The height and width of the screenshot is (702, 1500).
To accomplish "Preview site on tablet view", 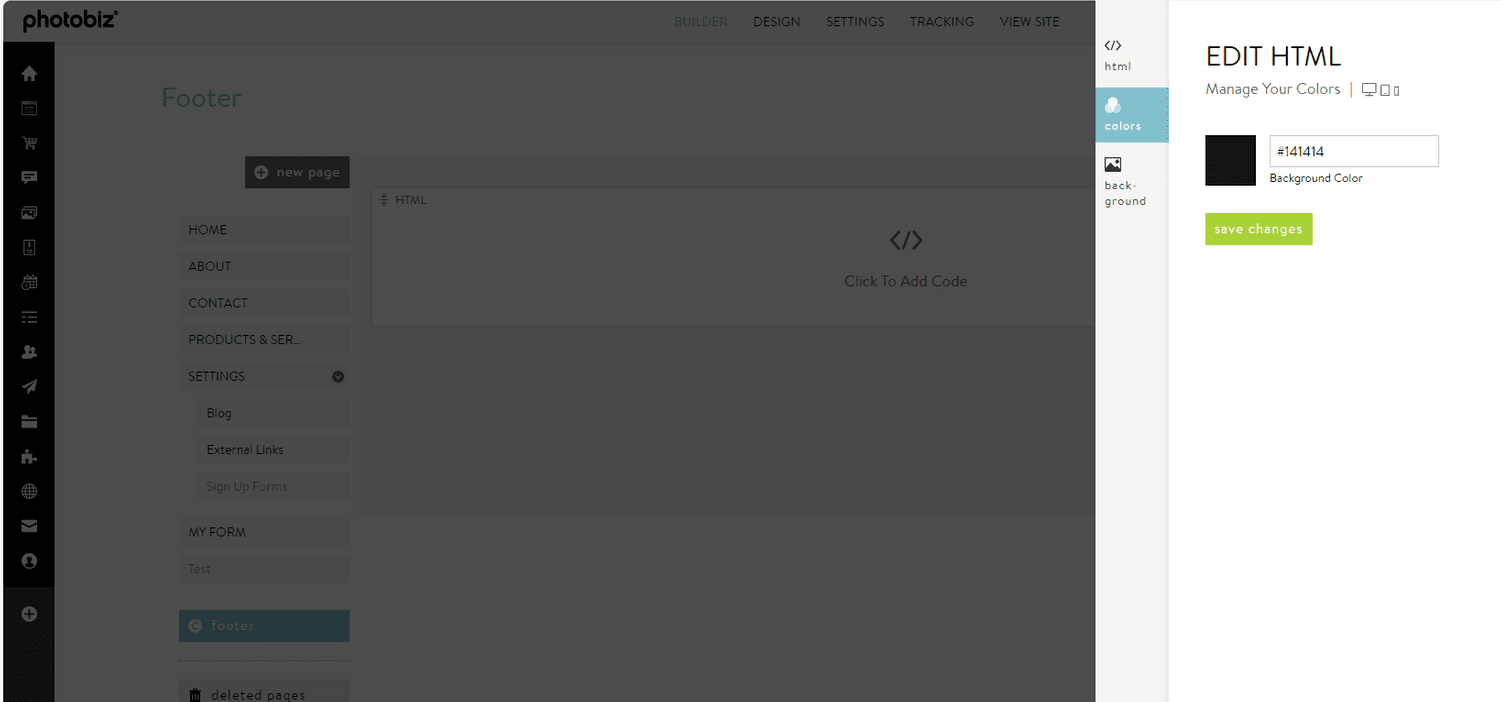I will (1383, 89).
